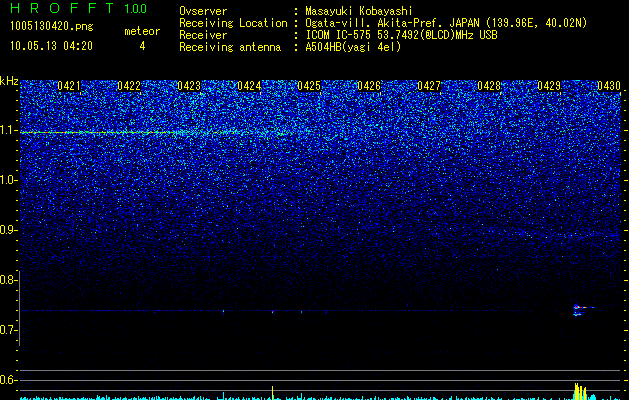Click the bright meteor echo near 0429

coord(582,310)
